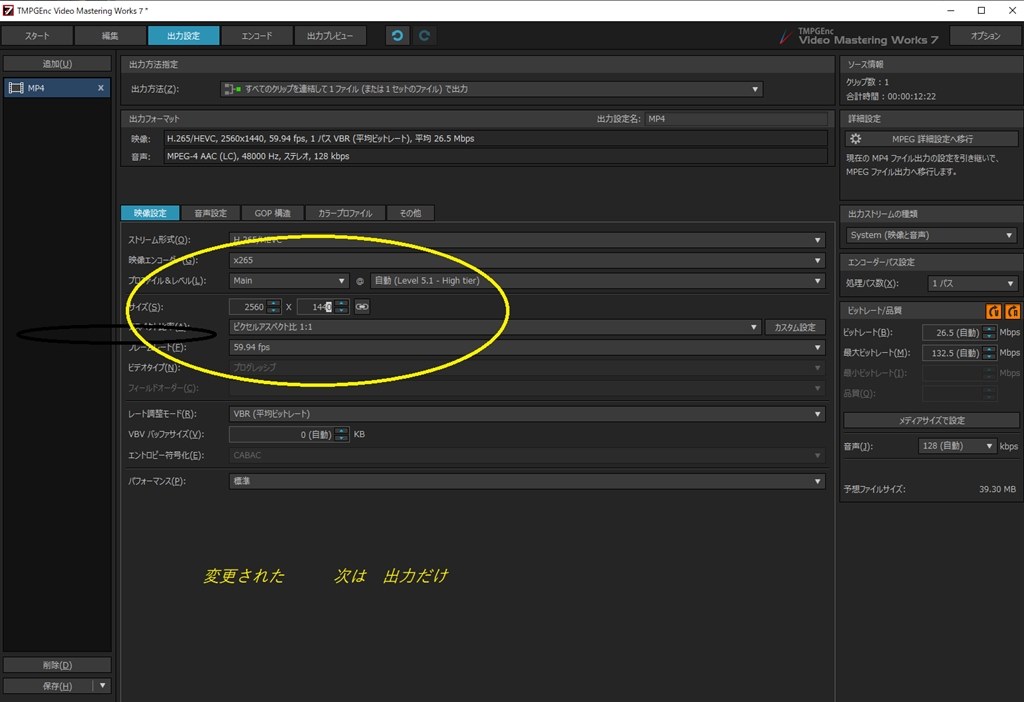Click the up stepper on the ビットレート value

tap(987, 329)
